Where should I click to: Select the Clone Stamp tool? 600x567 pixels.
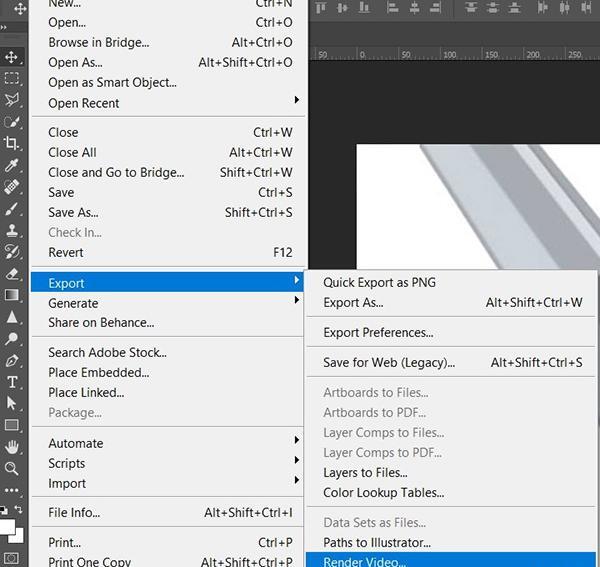point(11,230)
